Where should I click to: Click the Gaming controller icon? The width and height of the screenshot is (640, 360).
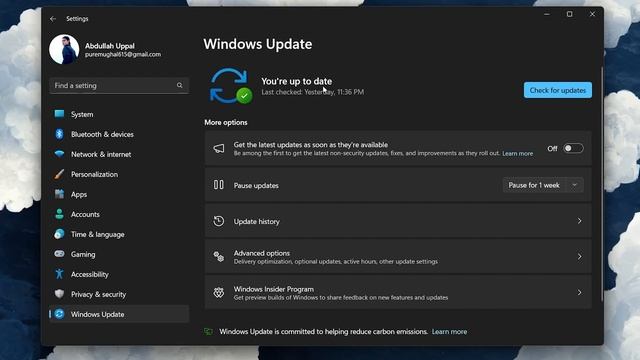[59, 254]
